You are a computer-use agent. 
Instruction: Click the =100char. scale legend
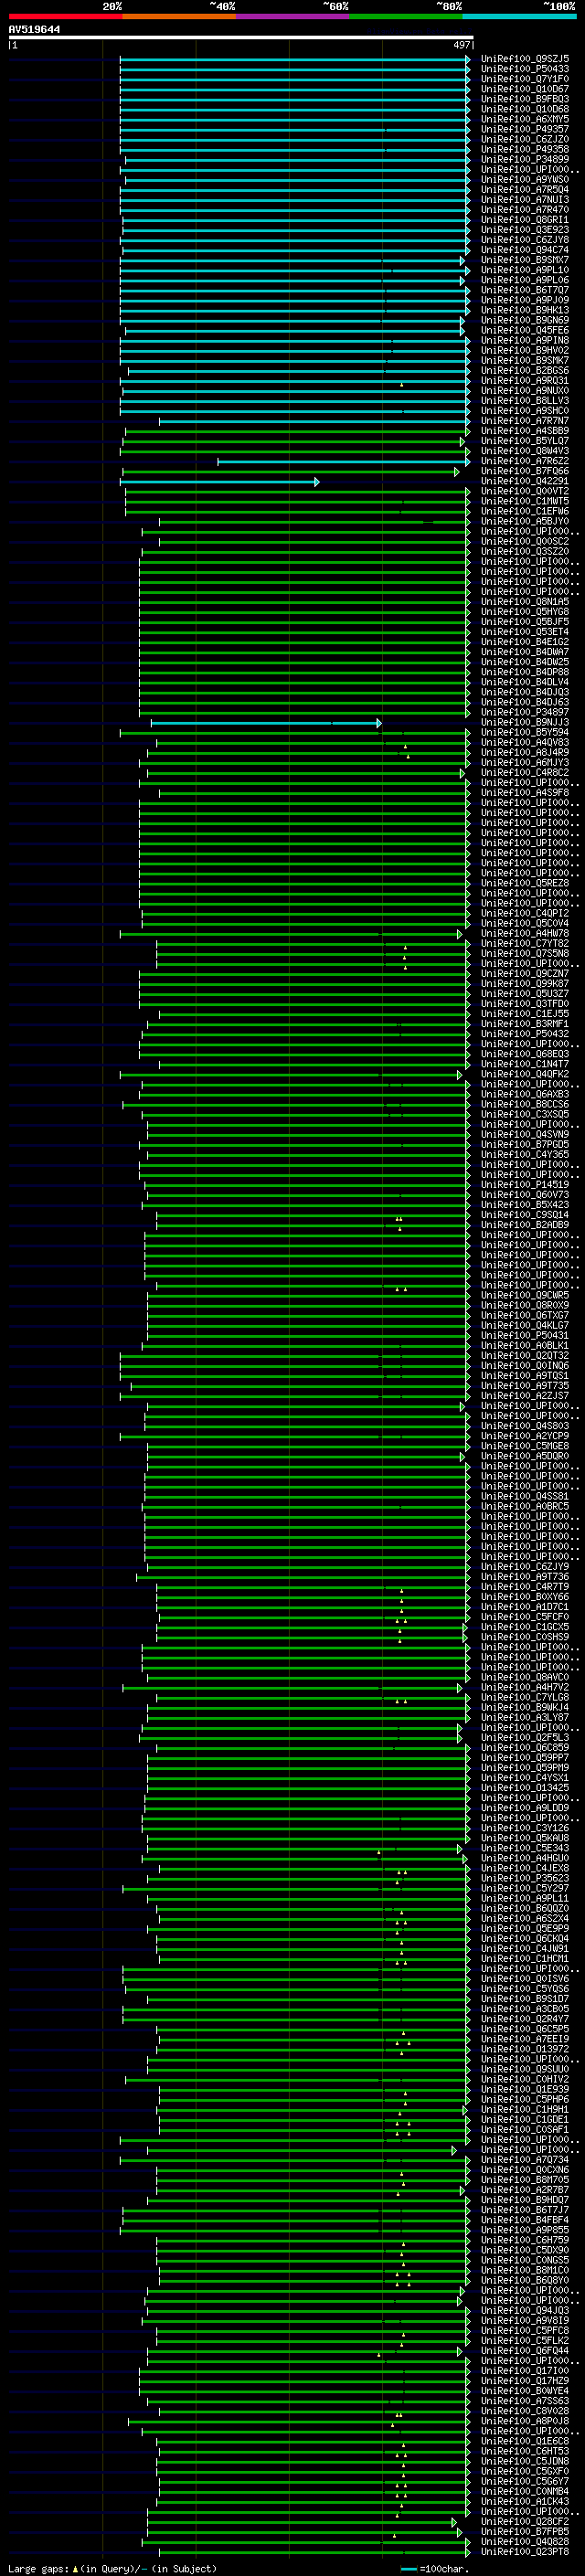click(436, 2569)
